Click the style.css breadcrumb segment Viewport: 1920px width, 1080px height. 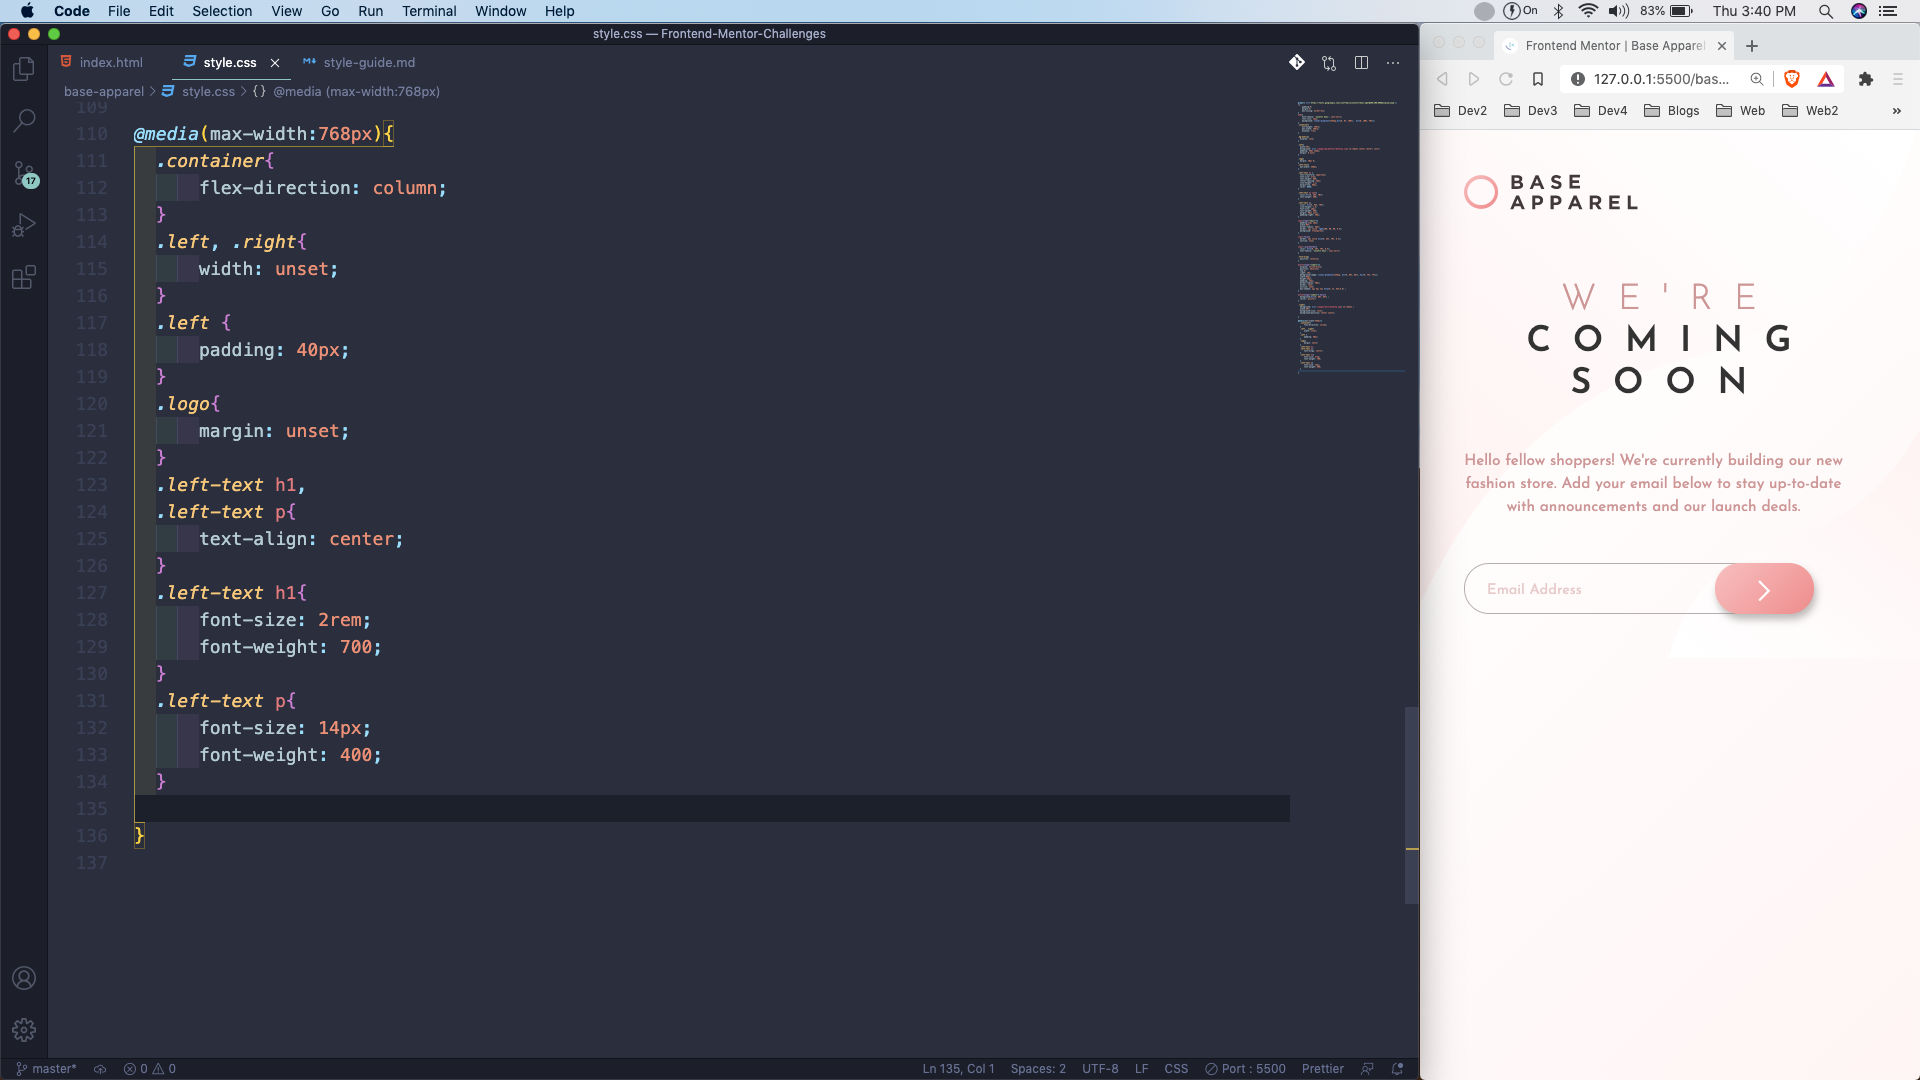point(198,91)
